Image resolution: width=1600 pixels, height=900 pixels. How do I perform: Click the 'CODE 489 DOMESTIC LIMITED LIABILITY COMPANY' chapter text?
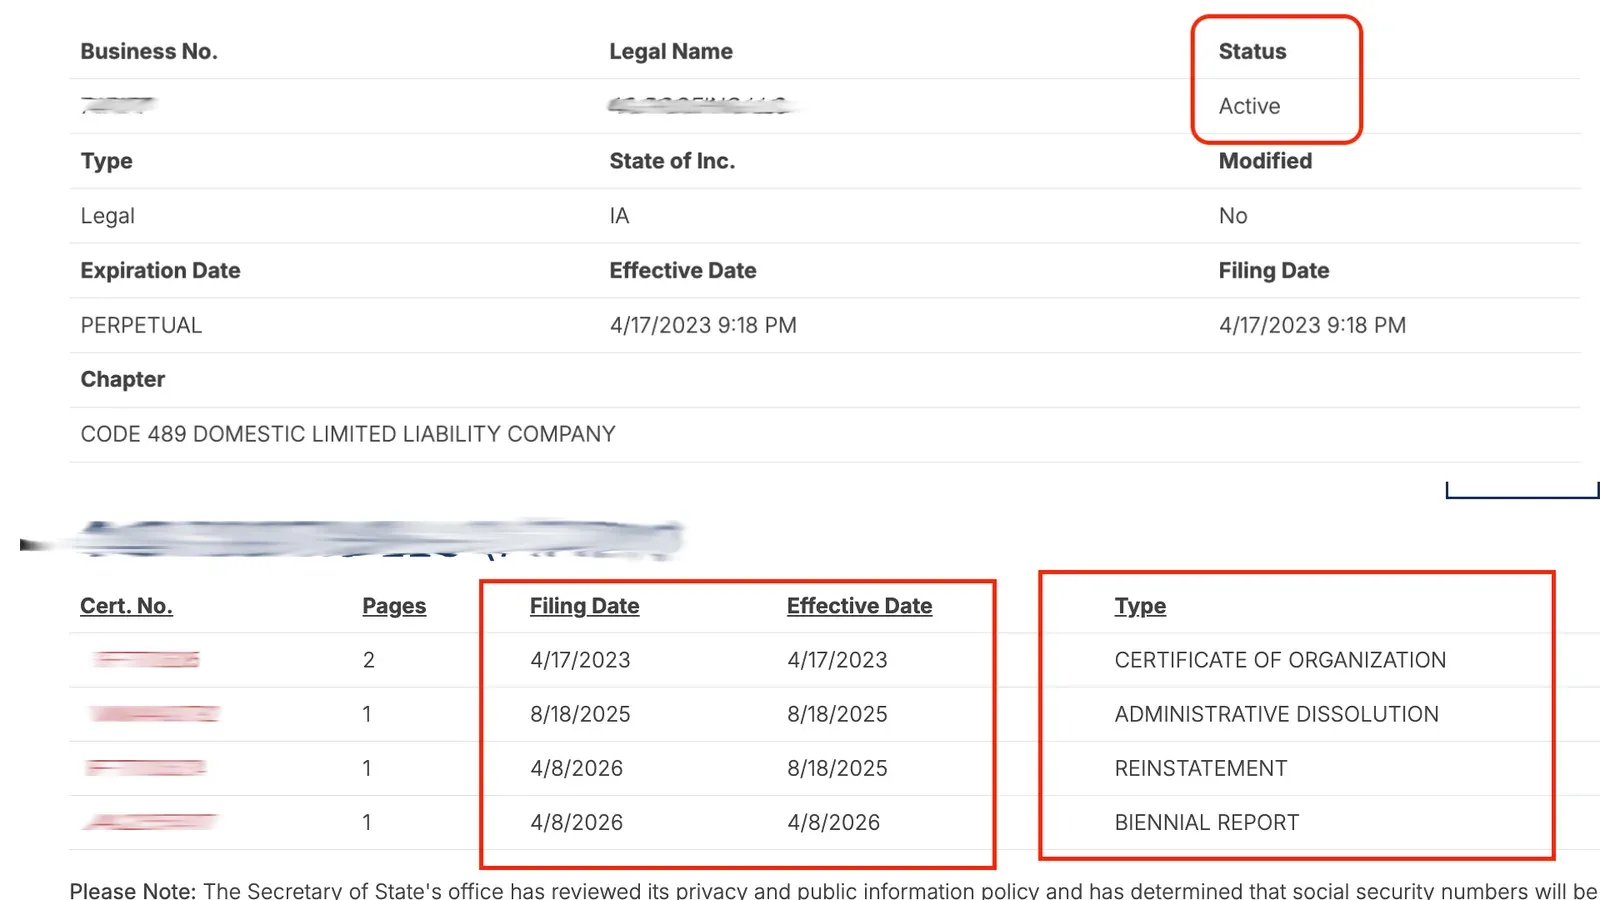(x=348, y=434)
